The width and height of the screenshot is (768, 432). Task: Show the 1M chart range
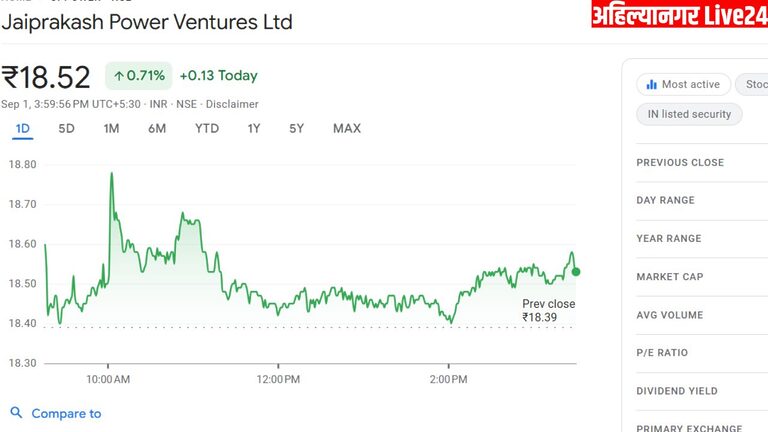pos(111,128)
